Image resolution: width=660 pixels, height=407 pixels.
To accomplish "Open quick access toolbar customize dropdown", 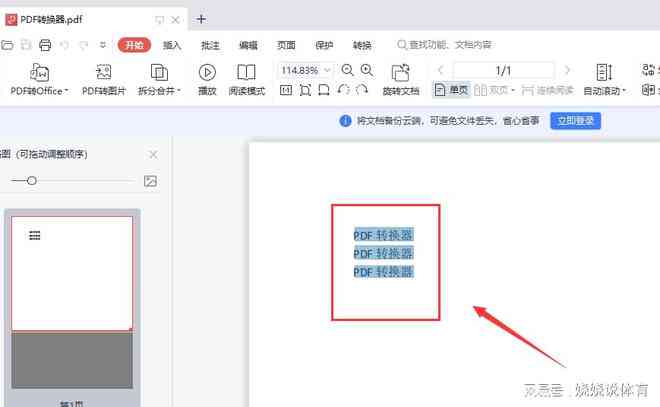I will coord(103,45).
